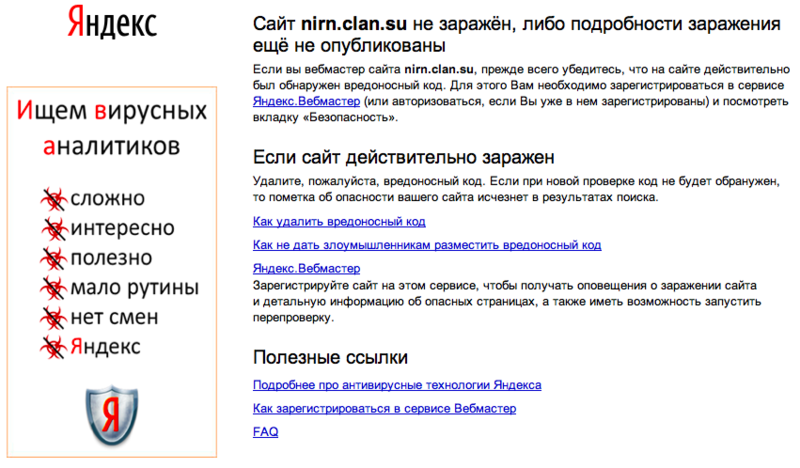Click the сложно text in banner
Viewport: 800px width, 468px height.
click(x=108, y=198)
